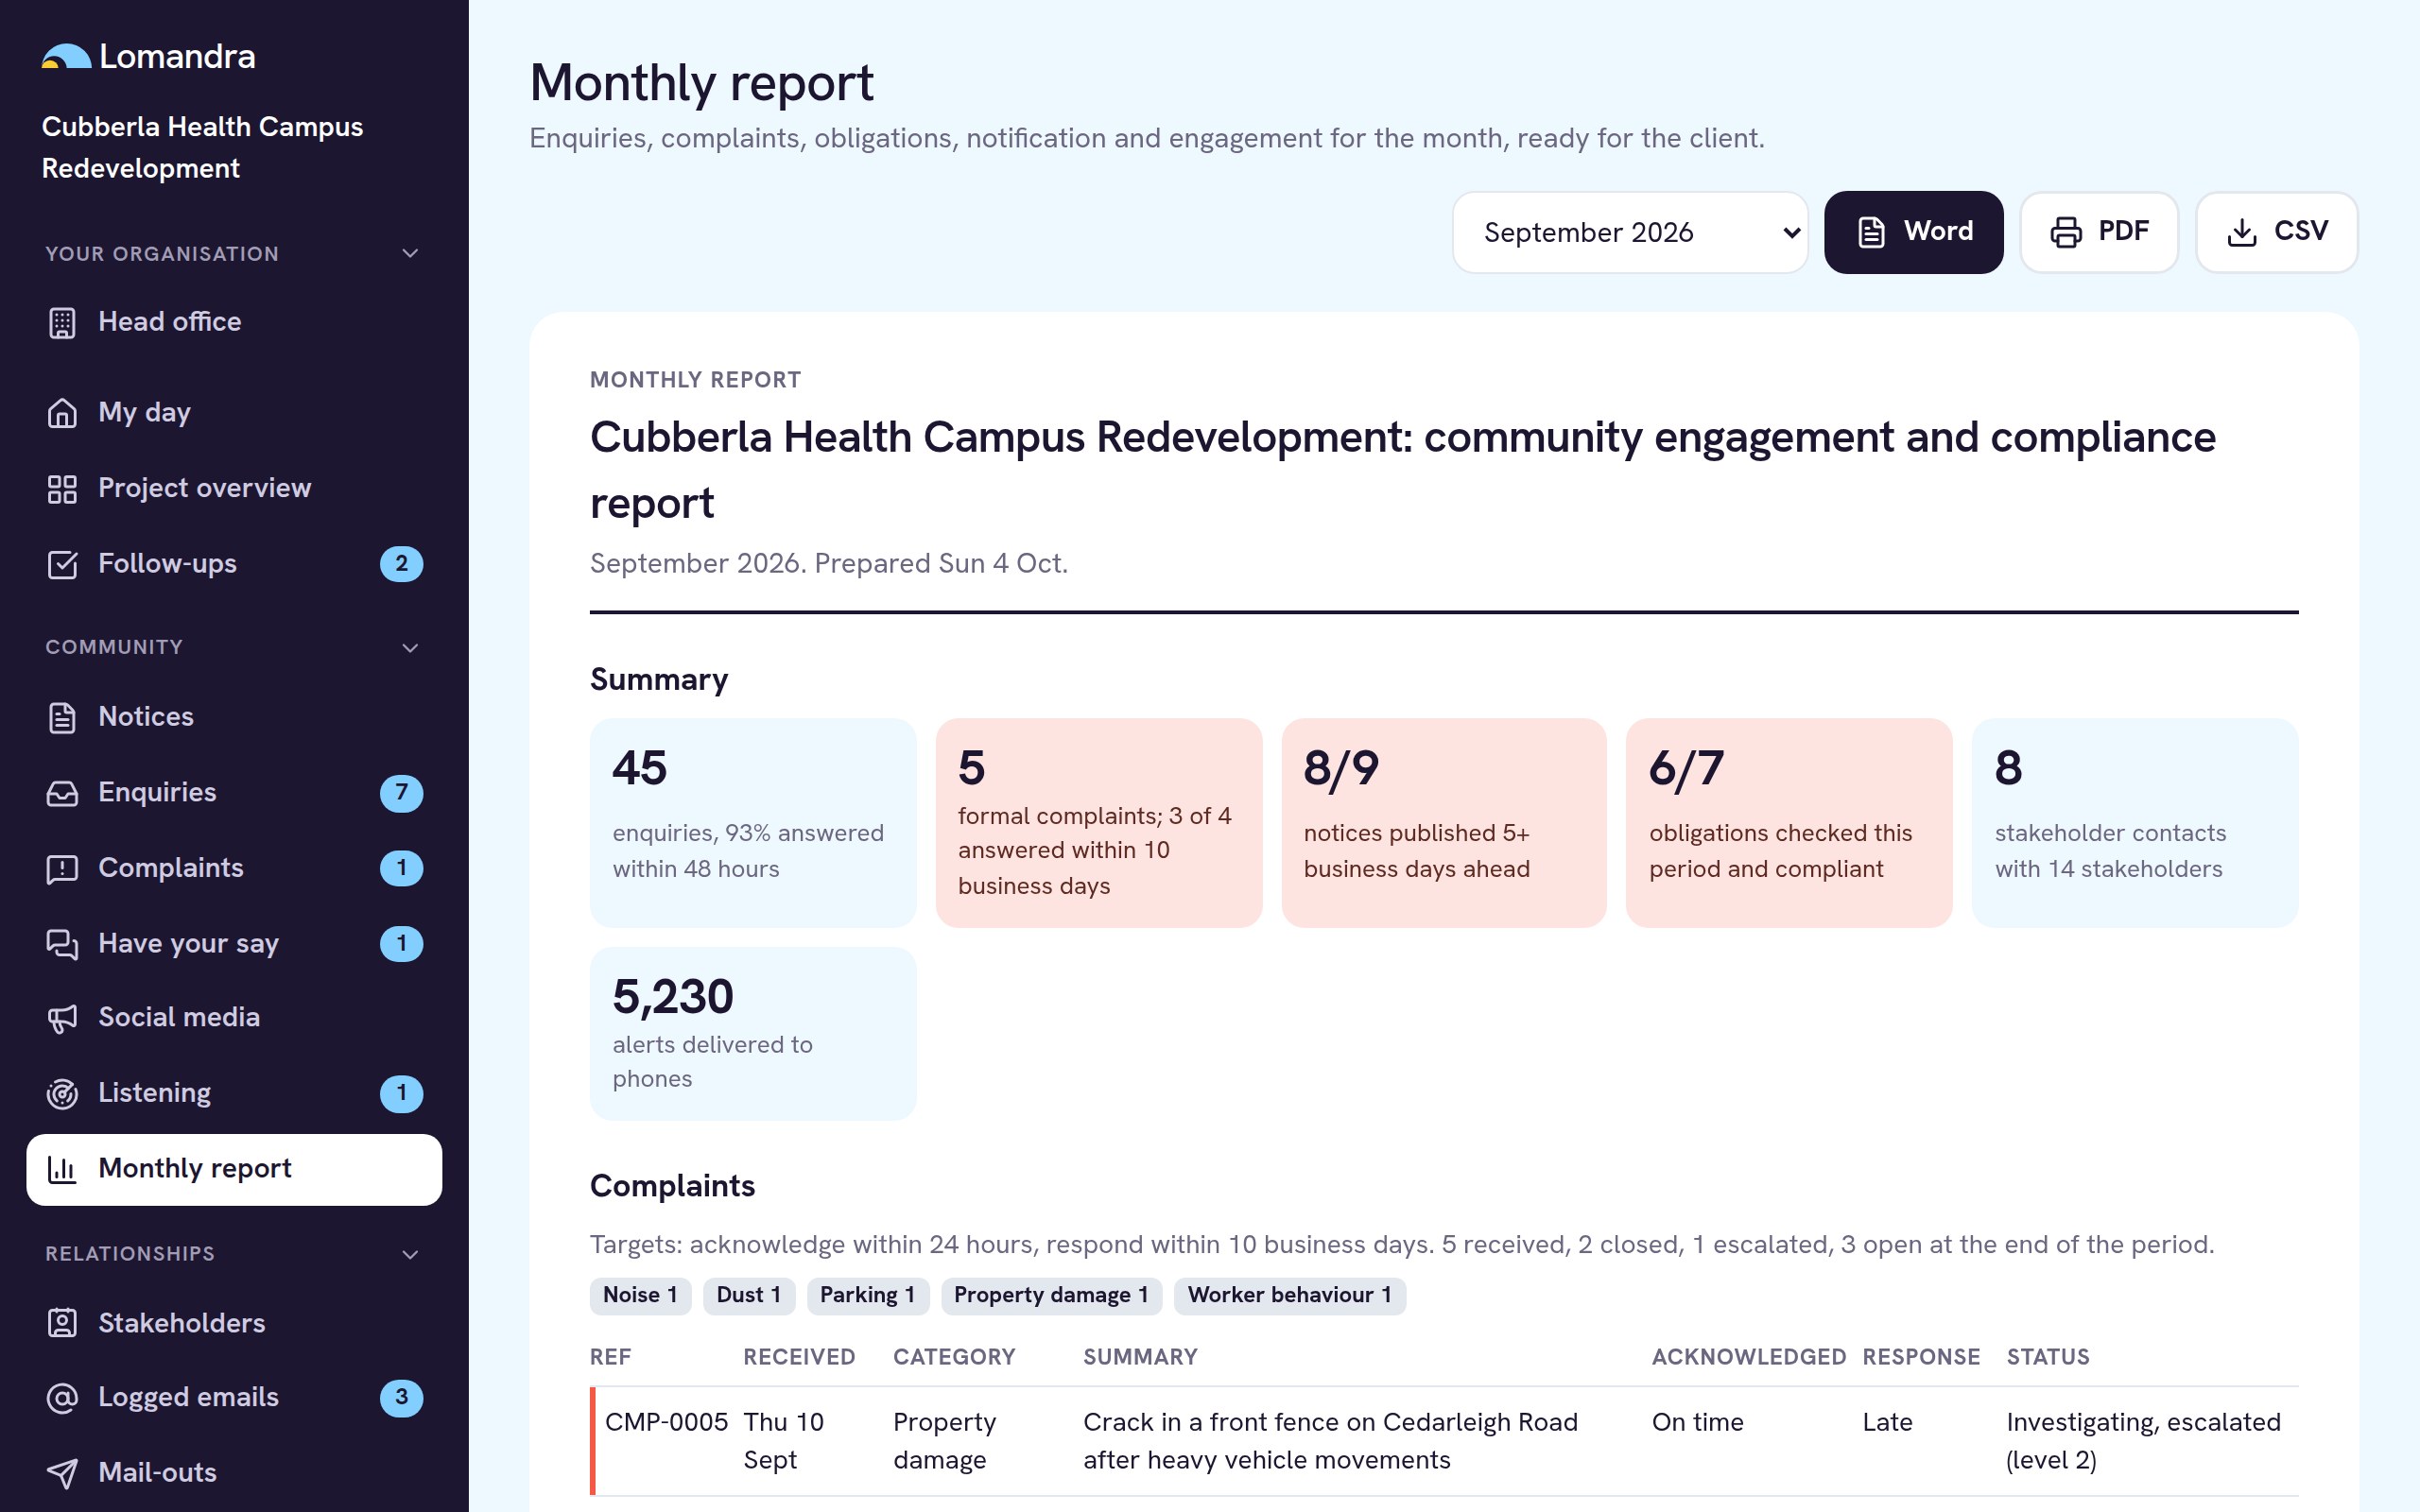2420x1512 pixels.
Task: Click the Notices document icon
Action: point(62,718)
